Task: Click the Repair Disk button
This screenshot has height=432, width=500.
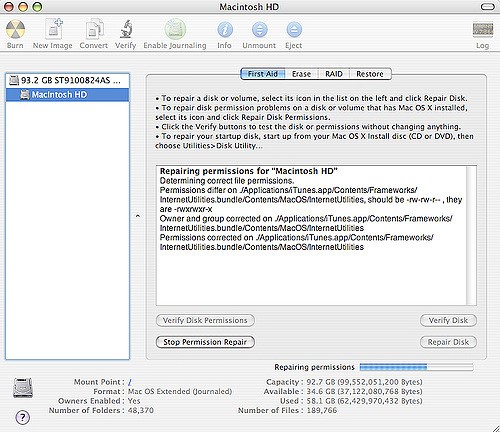Action: pos(448,342)
